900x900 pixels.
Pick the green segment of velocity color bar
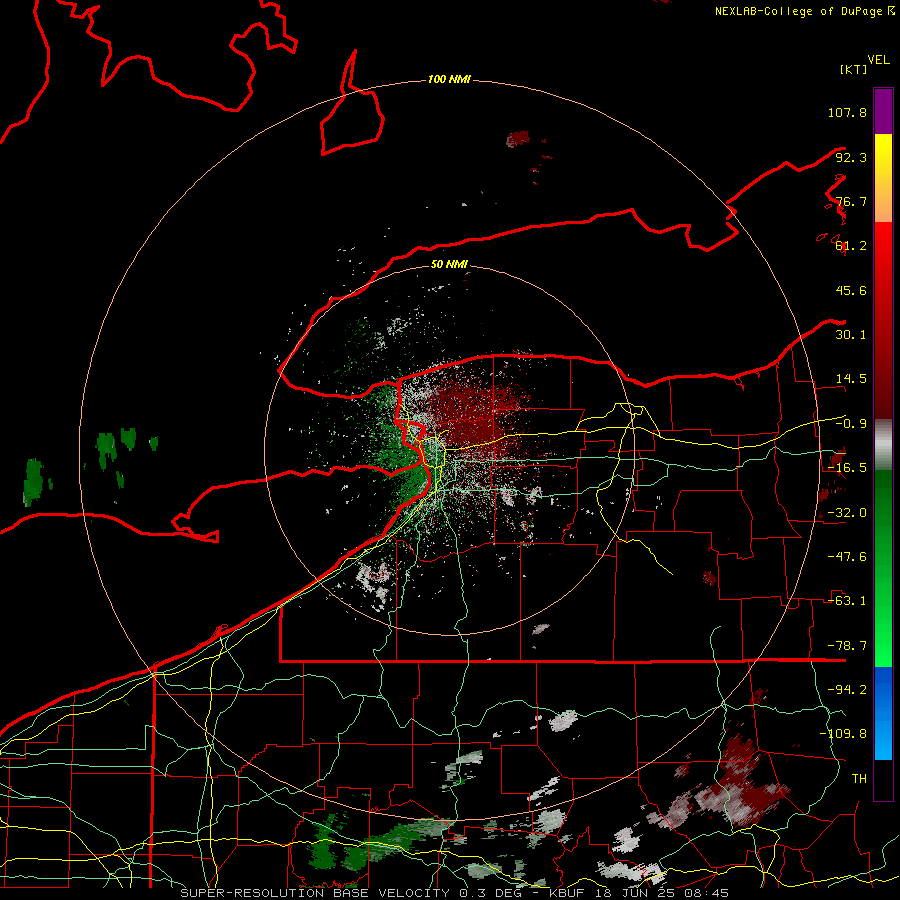[x=883, y=568]
